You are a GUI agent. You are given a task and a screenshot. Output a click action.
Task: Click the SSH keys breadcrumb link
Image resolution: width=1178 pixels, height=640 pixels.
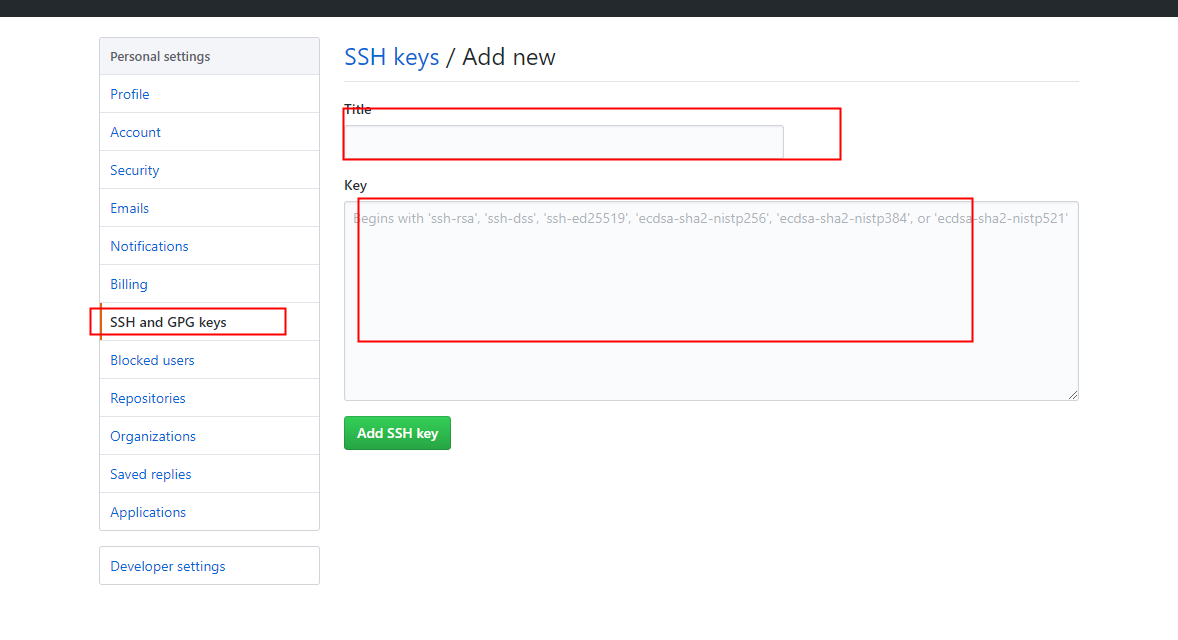point(391,57)
